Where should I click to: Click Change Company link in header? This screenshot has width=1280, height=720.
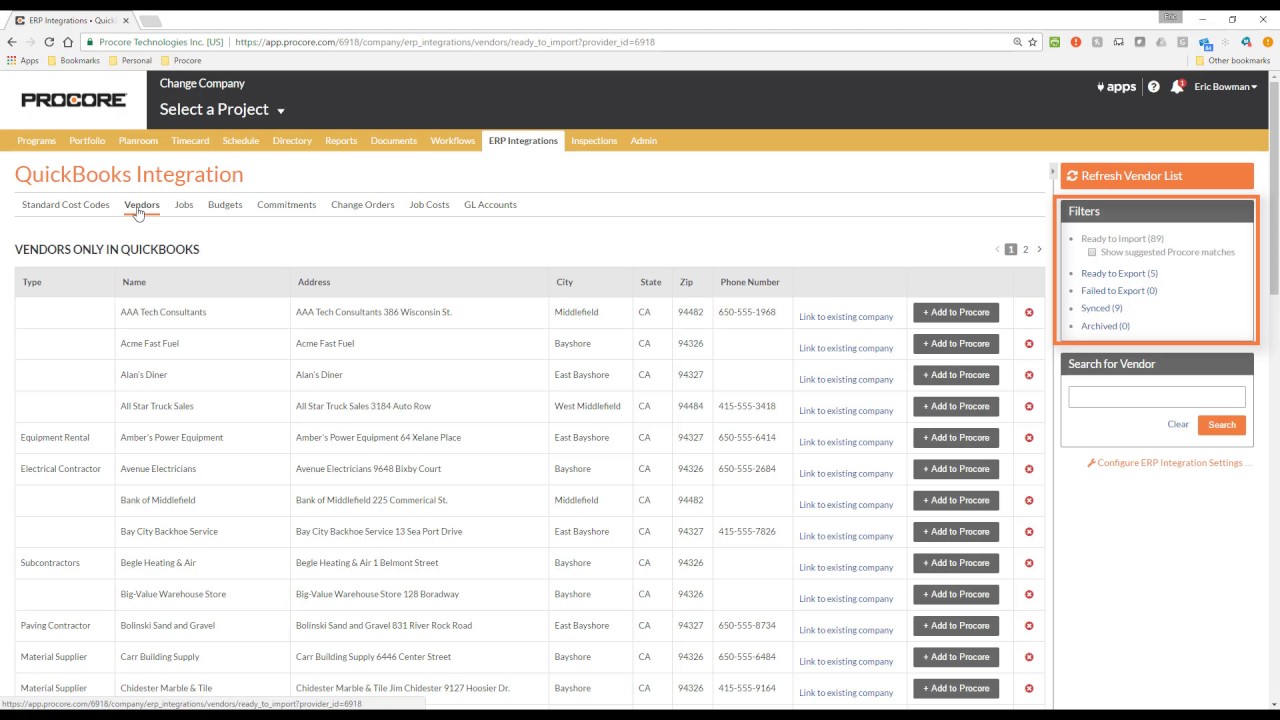pos(202,84)
